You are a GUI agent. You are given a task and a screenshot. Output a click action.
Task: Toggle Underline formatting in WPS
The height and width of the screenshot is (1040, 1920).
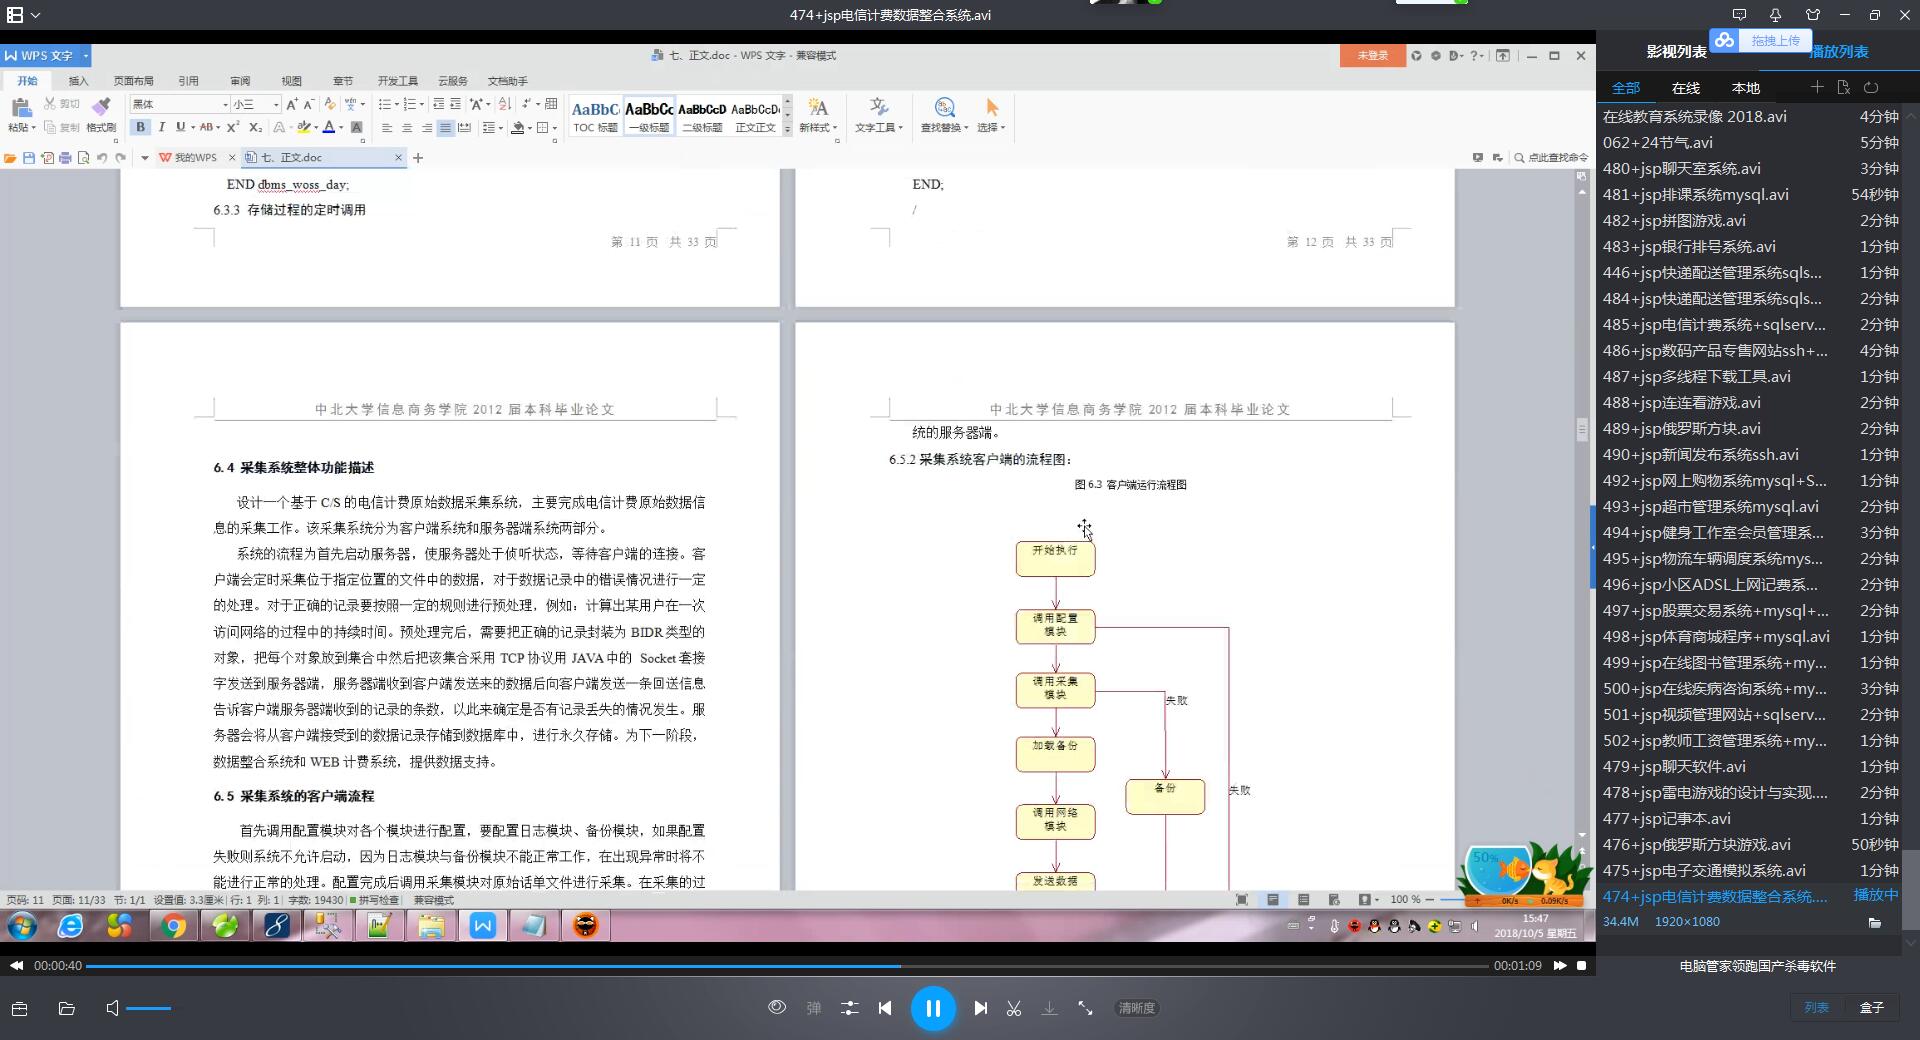(x=180, y=127)
